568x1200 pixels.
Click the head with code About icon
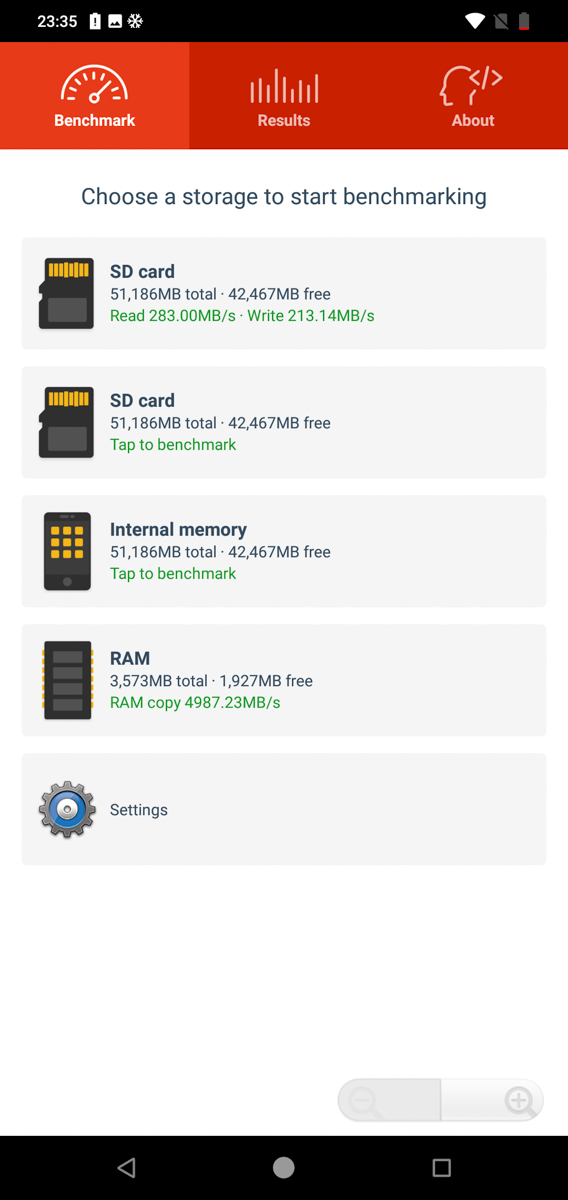click(471, 85)
